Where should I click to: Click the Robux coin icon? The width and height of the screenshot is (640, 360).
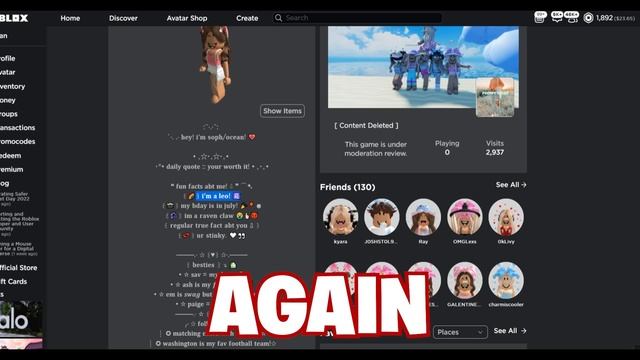588,18
